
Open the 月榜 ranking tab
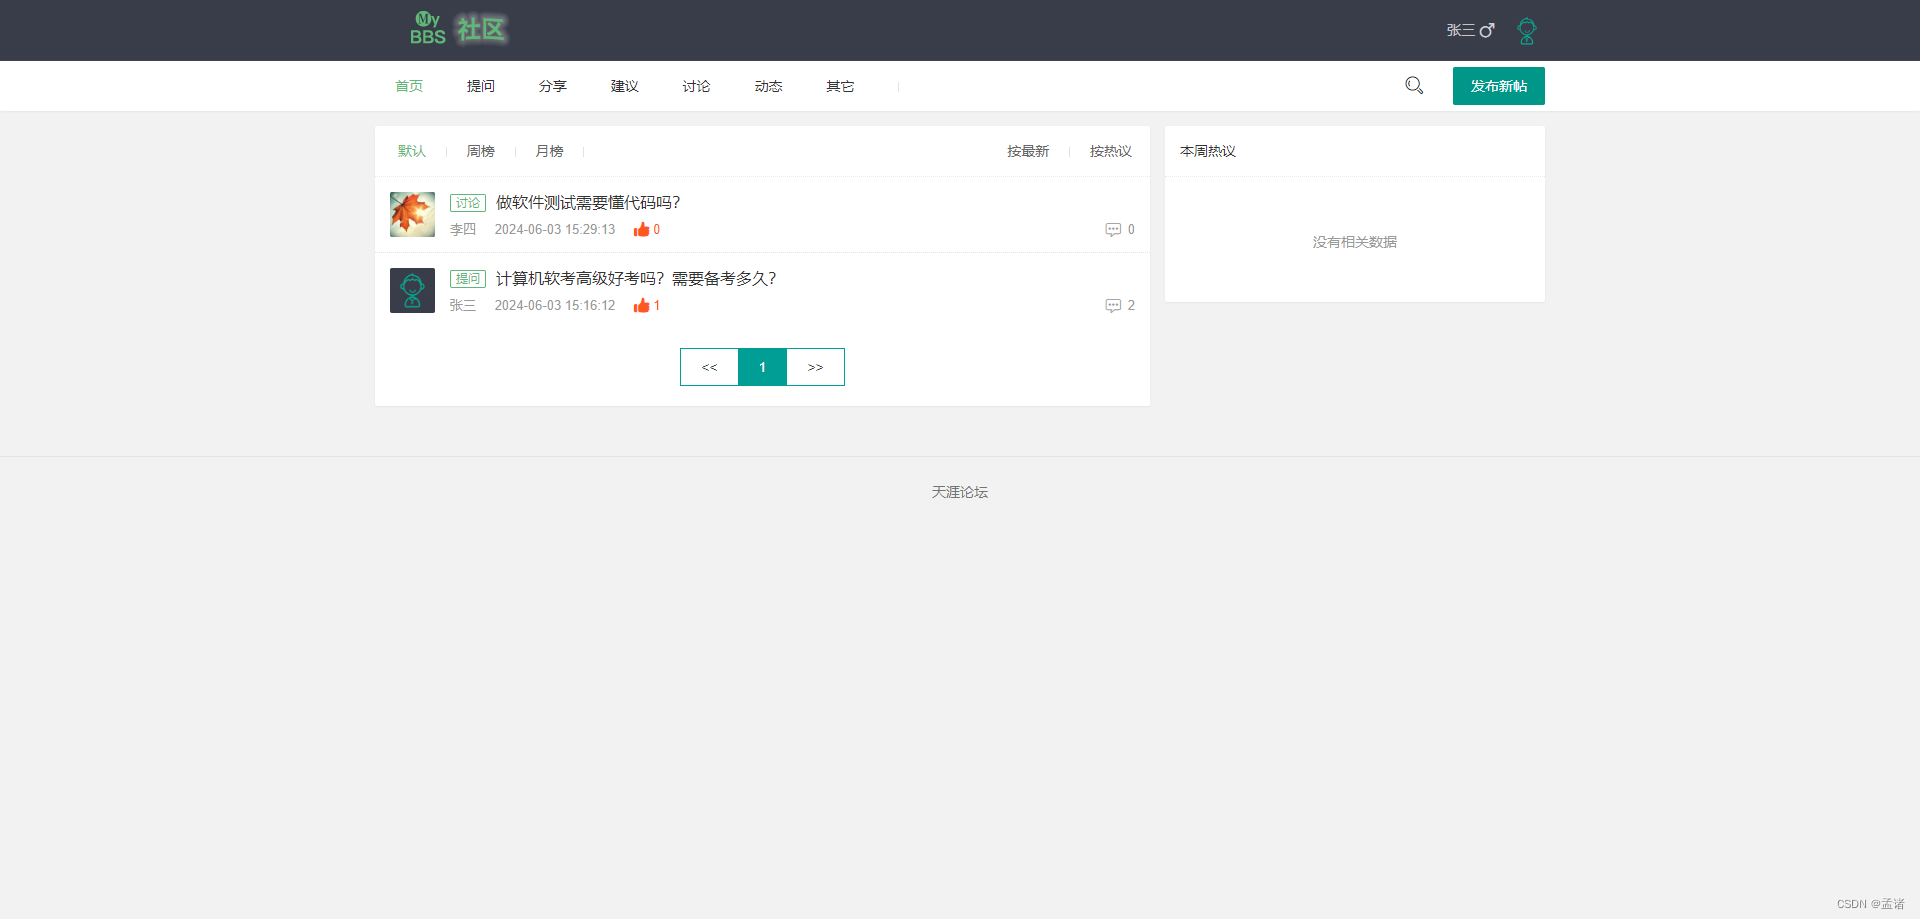tap(548, 151)
